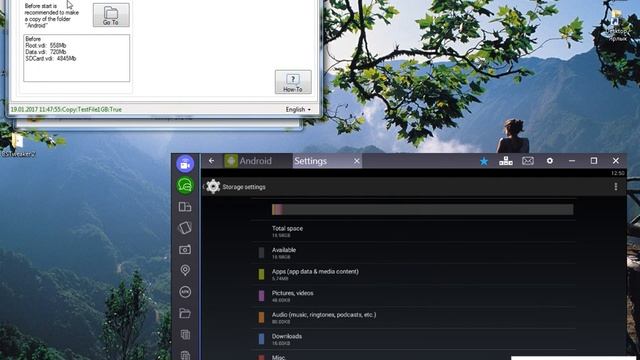Click the status log line Copy:TestFile1GB:True
The height and width of the screenshot is (360, 640).
[66, 109]
